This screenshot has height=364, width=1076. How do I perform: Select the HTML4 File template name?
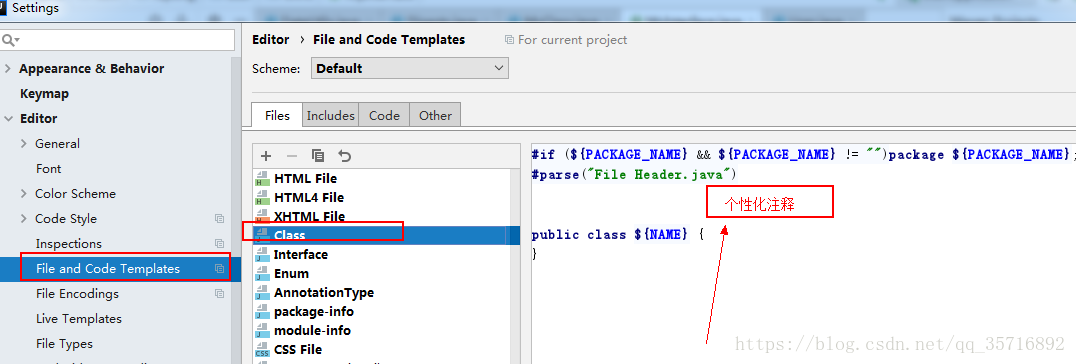309,198
